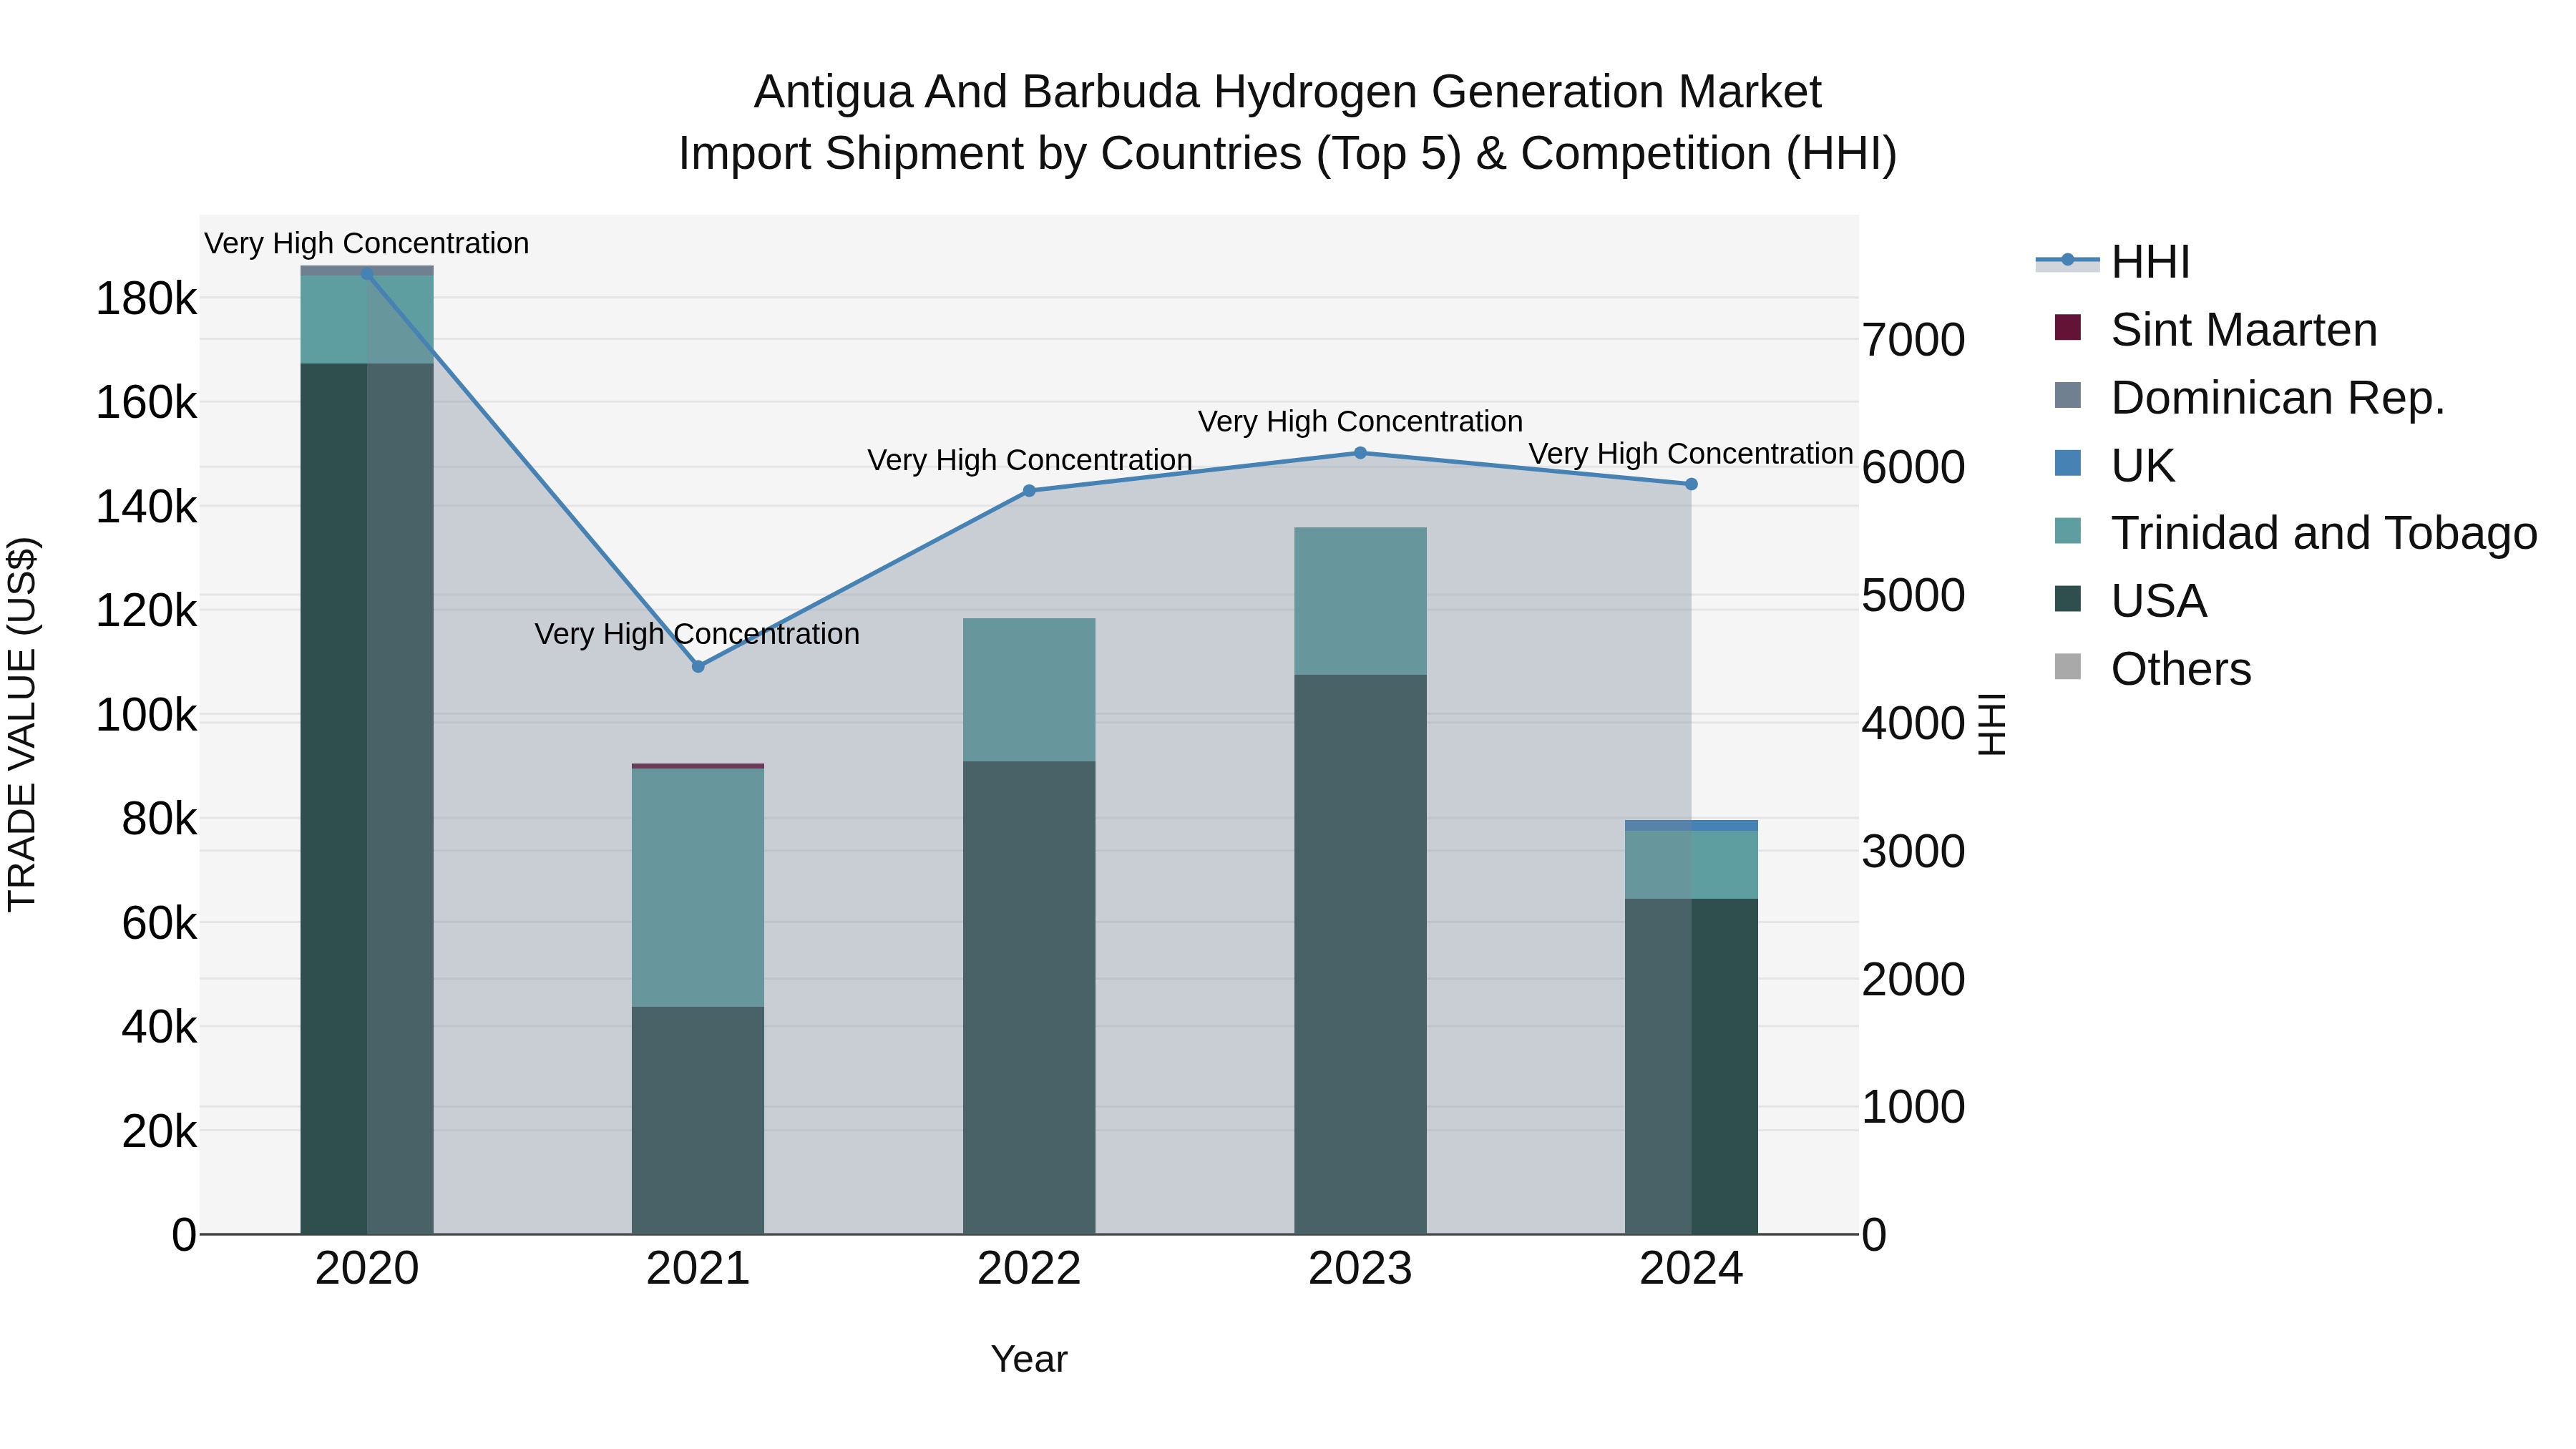Click the 4000 right-axis tick label
The height and width of the screenshot is (1449, 2576).
pos(1913,724)
